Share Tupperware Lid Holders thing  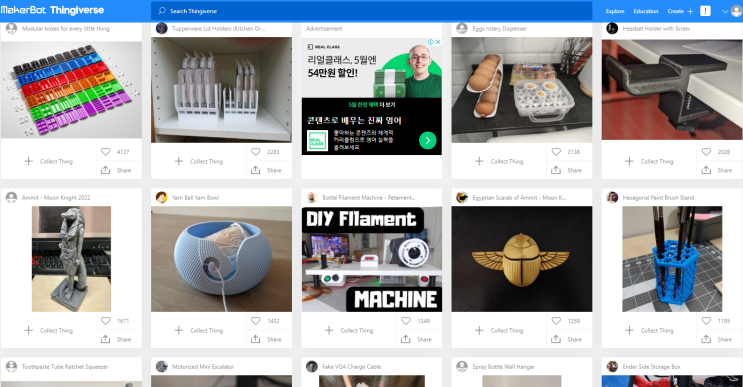[266, 170]
